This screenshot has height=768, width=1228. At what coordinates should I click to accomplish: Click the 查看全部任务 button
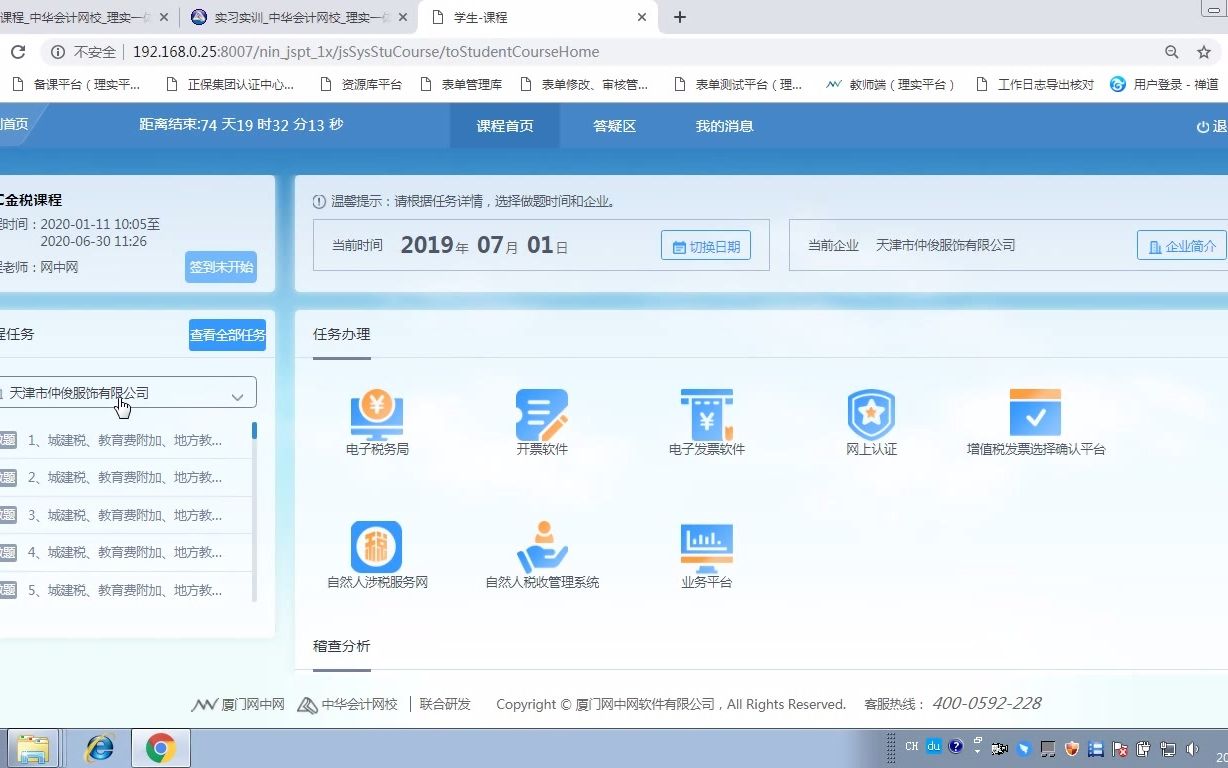(x=227, y=334)
